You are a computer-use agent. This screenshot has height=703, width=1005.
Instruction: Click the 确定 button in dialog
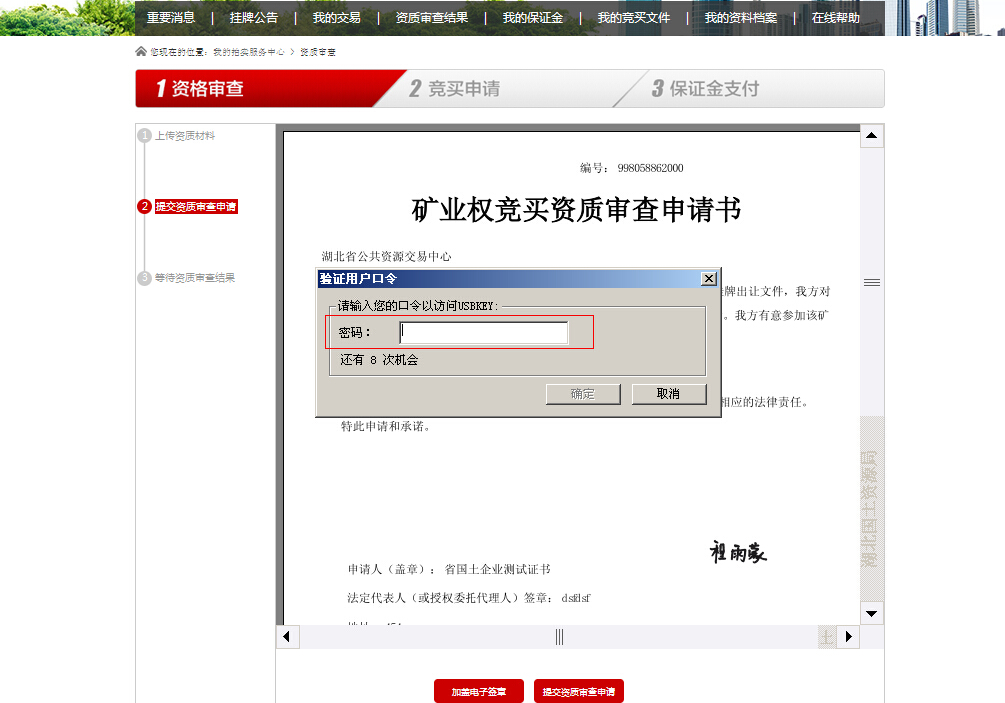[x=583, y=394]
